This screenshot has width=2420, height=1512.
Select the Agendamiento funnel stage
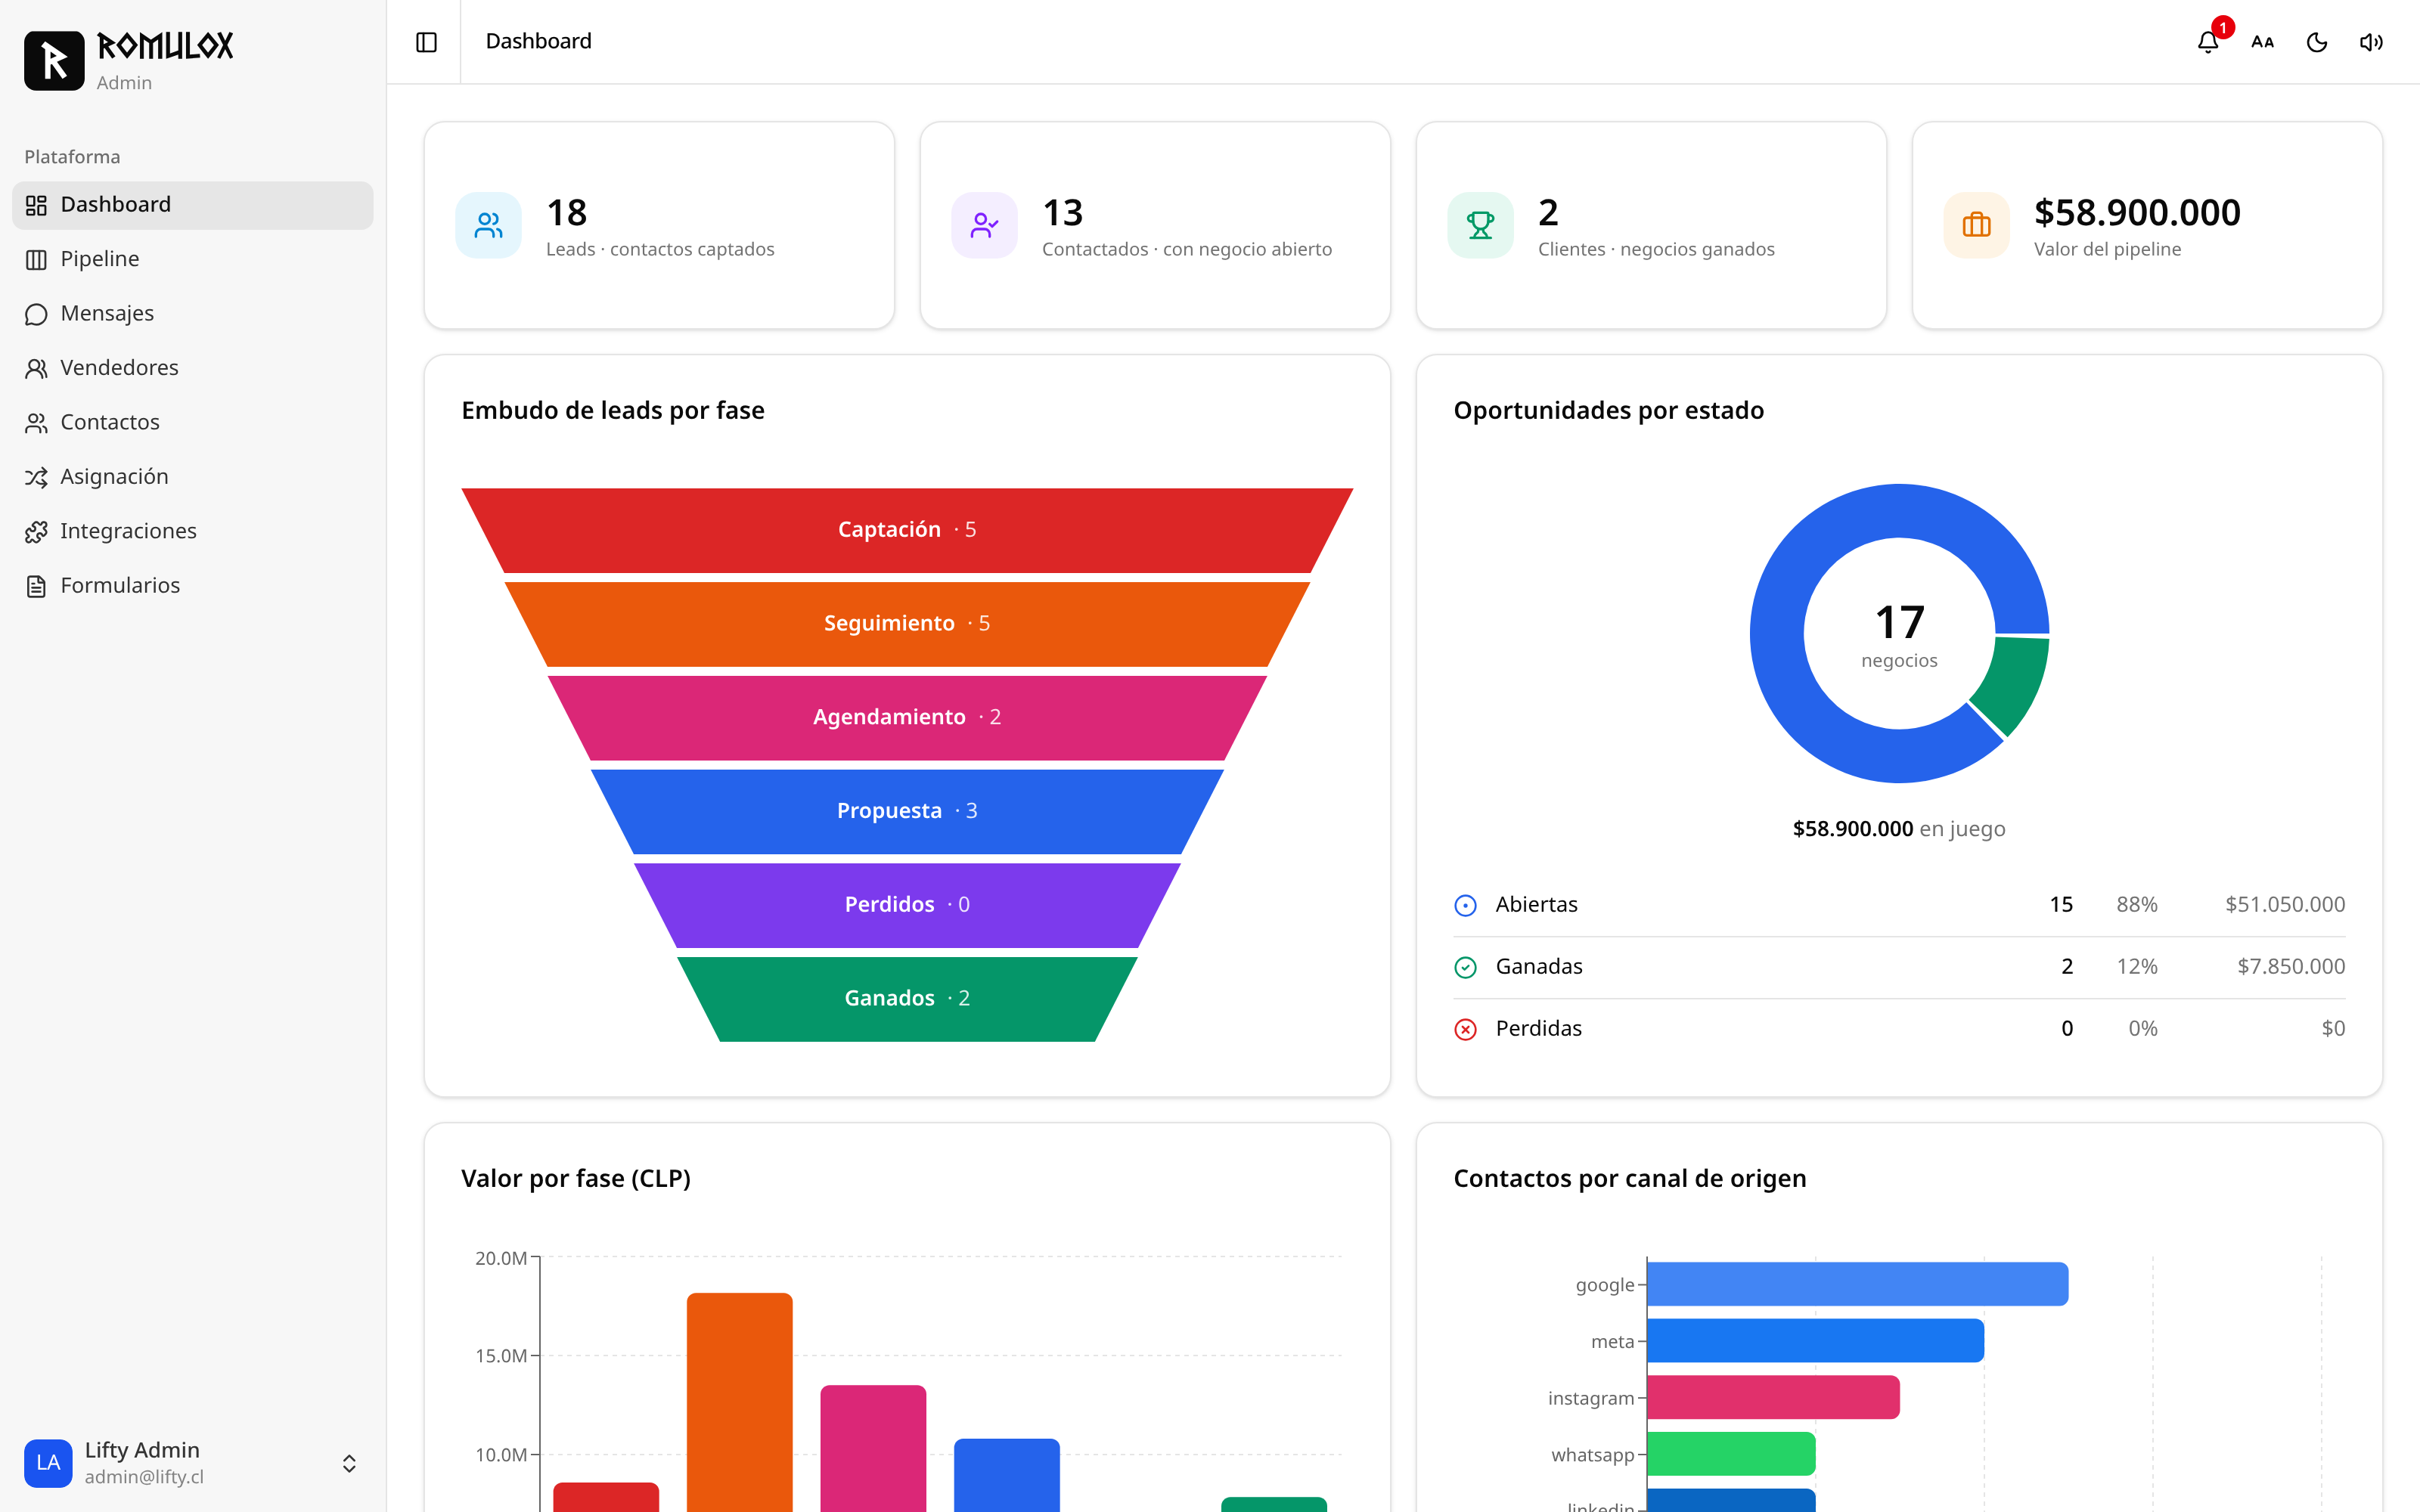(907, 717)
